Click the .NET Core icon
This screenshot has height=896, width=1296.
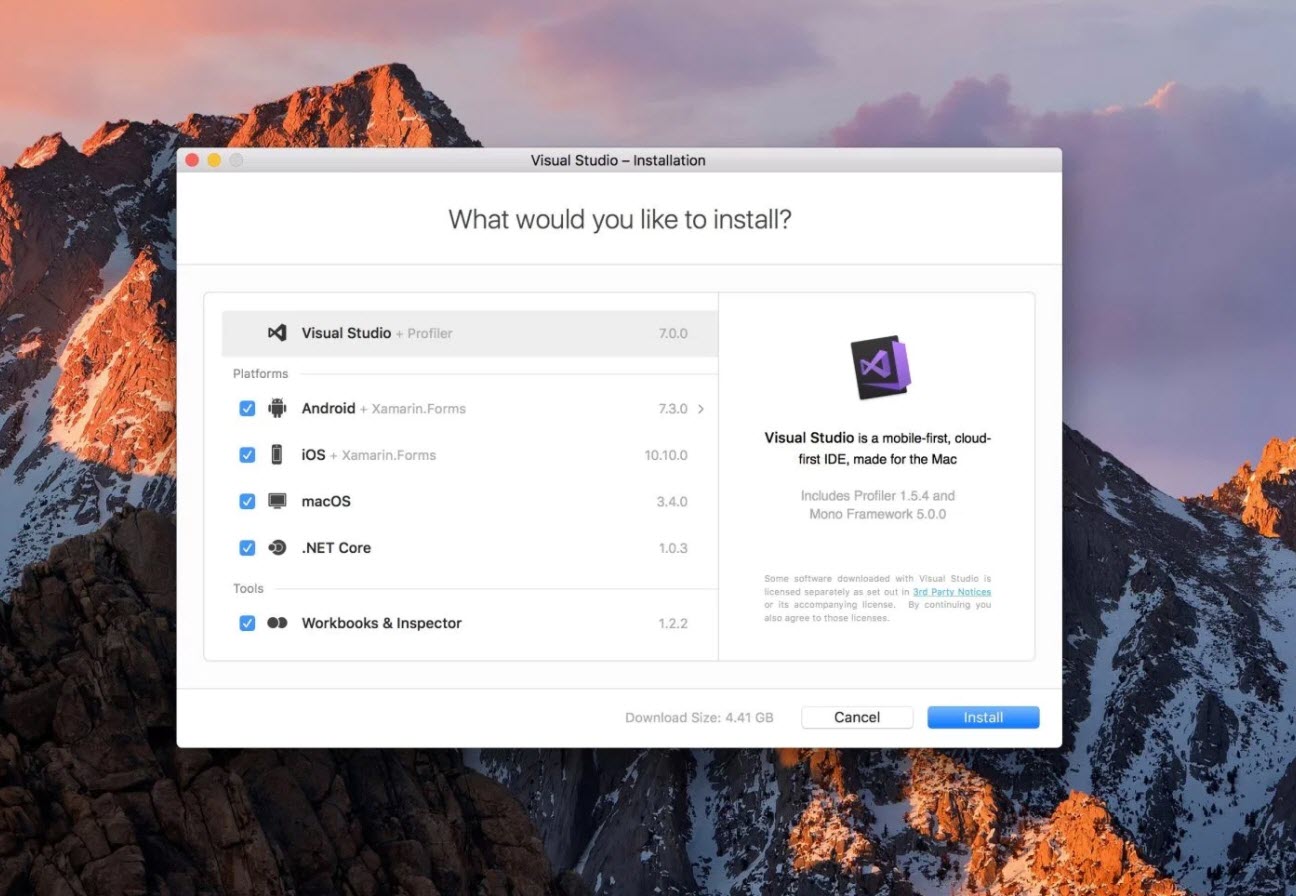277,548
